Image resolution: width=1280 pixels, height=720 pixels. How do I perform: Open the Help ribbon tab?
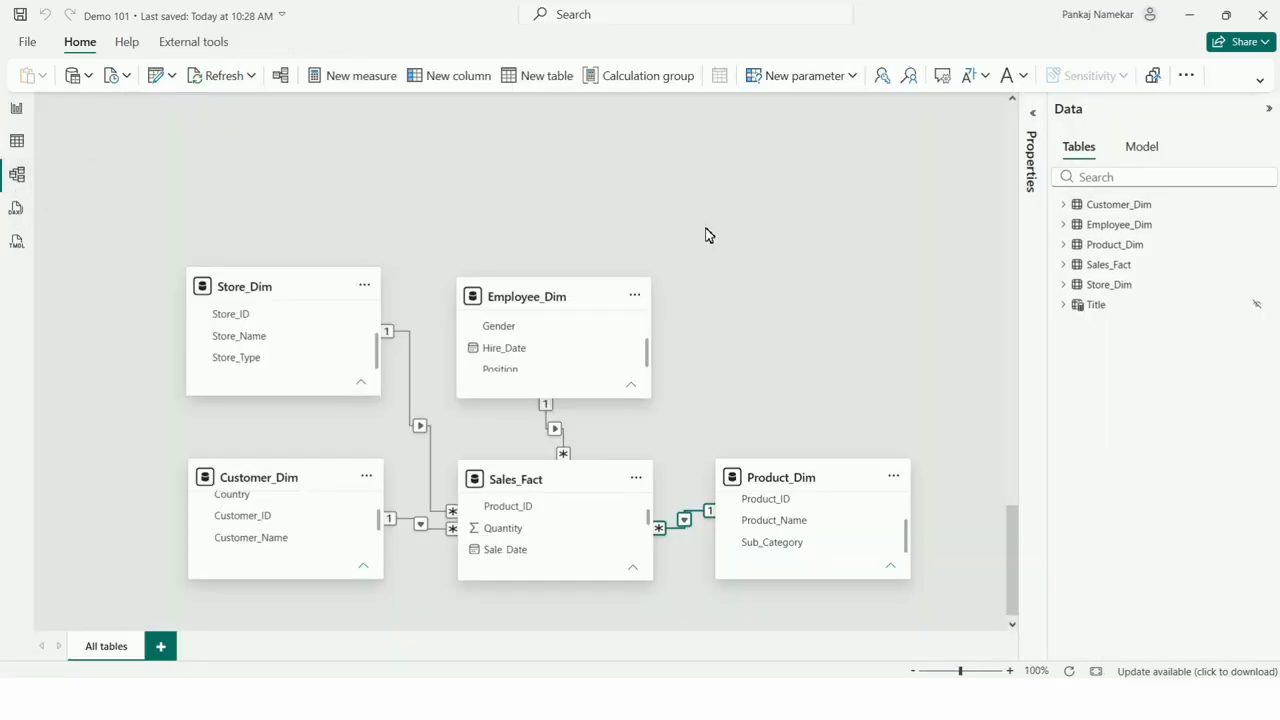(x=127, y=42)
